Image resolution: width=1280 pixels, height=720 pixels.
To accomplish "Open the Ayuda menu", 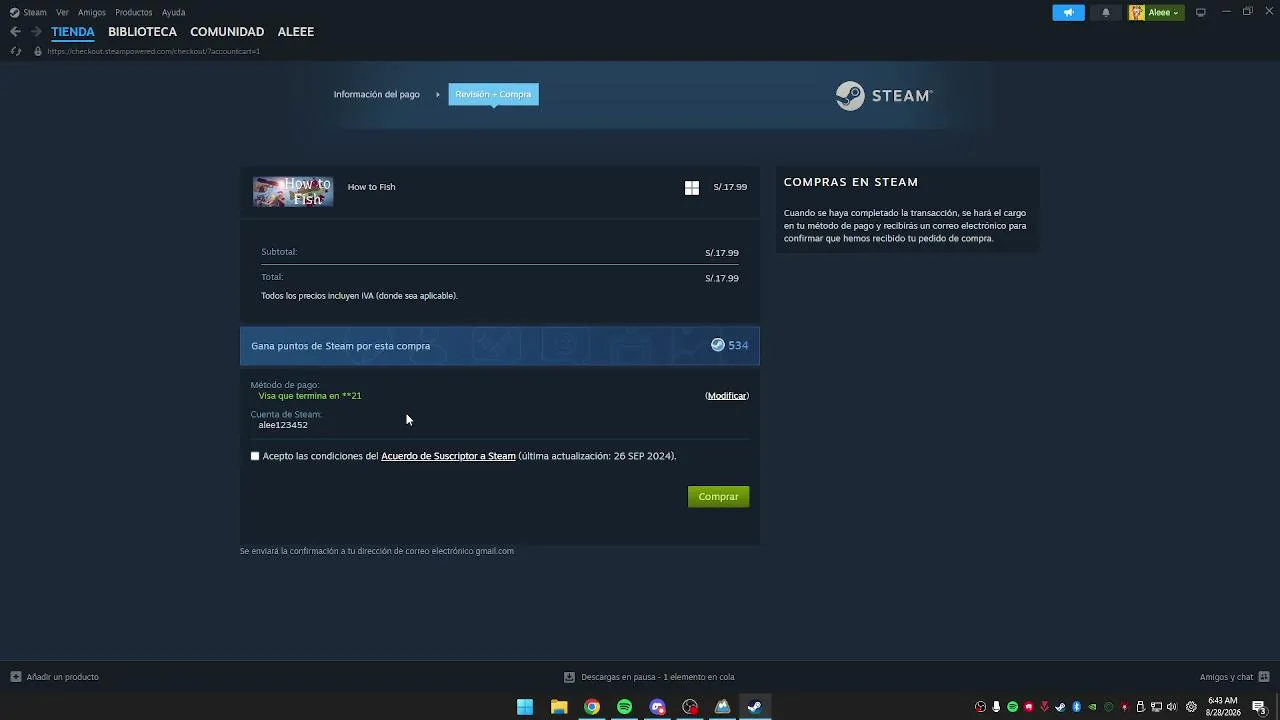I will click(x=173, y=12).
